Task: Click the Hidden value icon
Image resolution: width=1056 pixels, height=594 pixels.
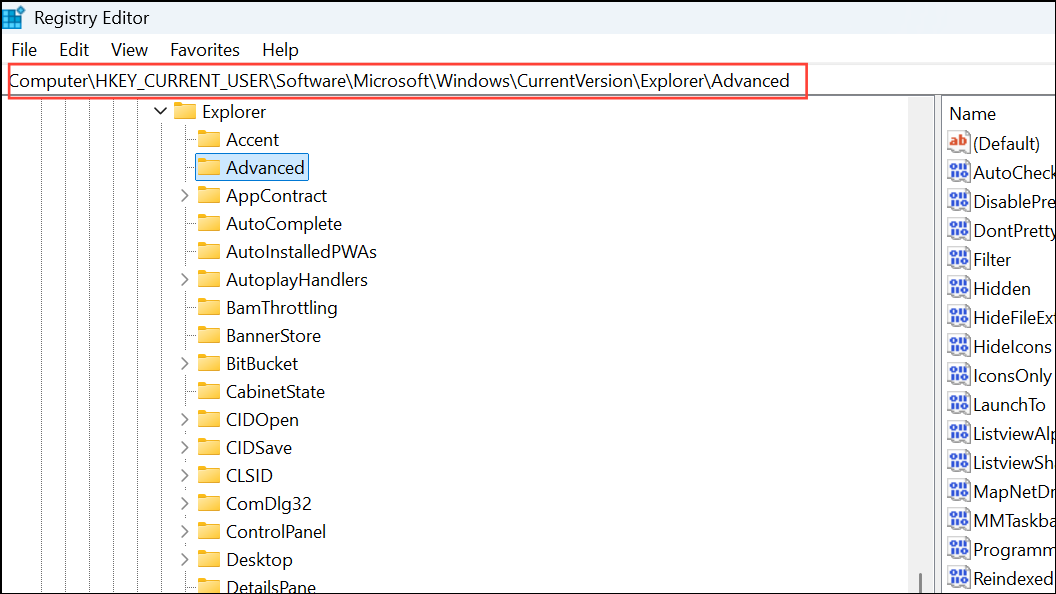Action: 957,288
